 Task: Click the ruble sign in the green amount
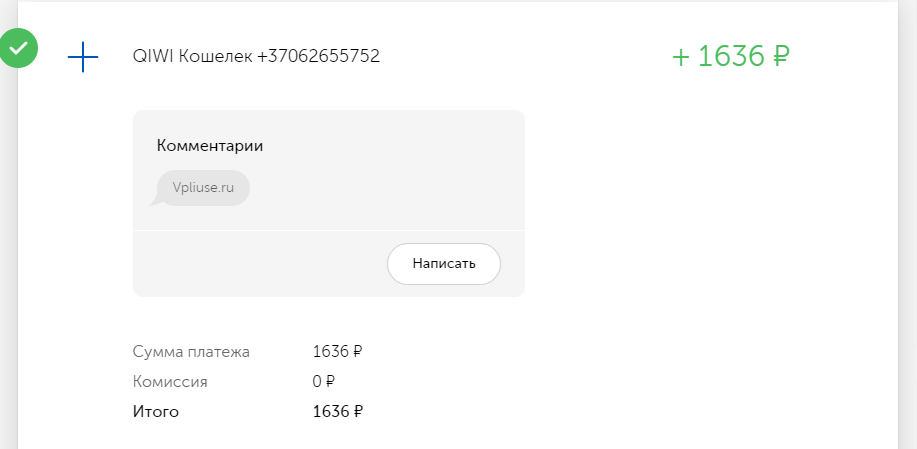coord(781,57)
